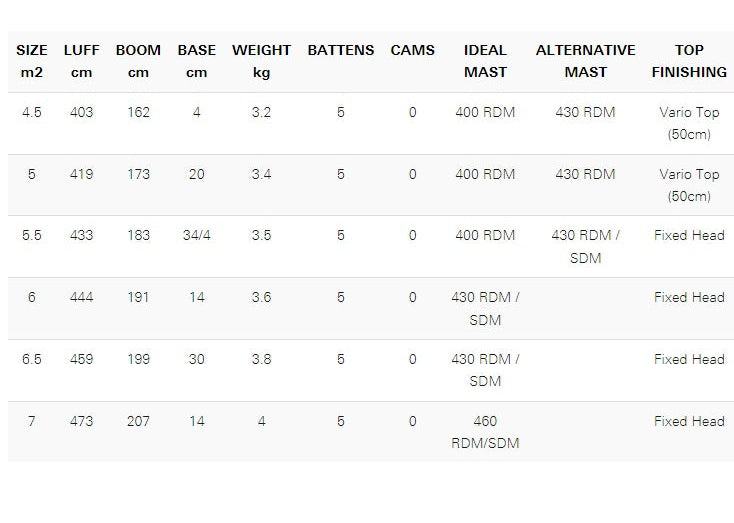
Task: Click the base value 34/4
Action: tap(197, 236)
